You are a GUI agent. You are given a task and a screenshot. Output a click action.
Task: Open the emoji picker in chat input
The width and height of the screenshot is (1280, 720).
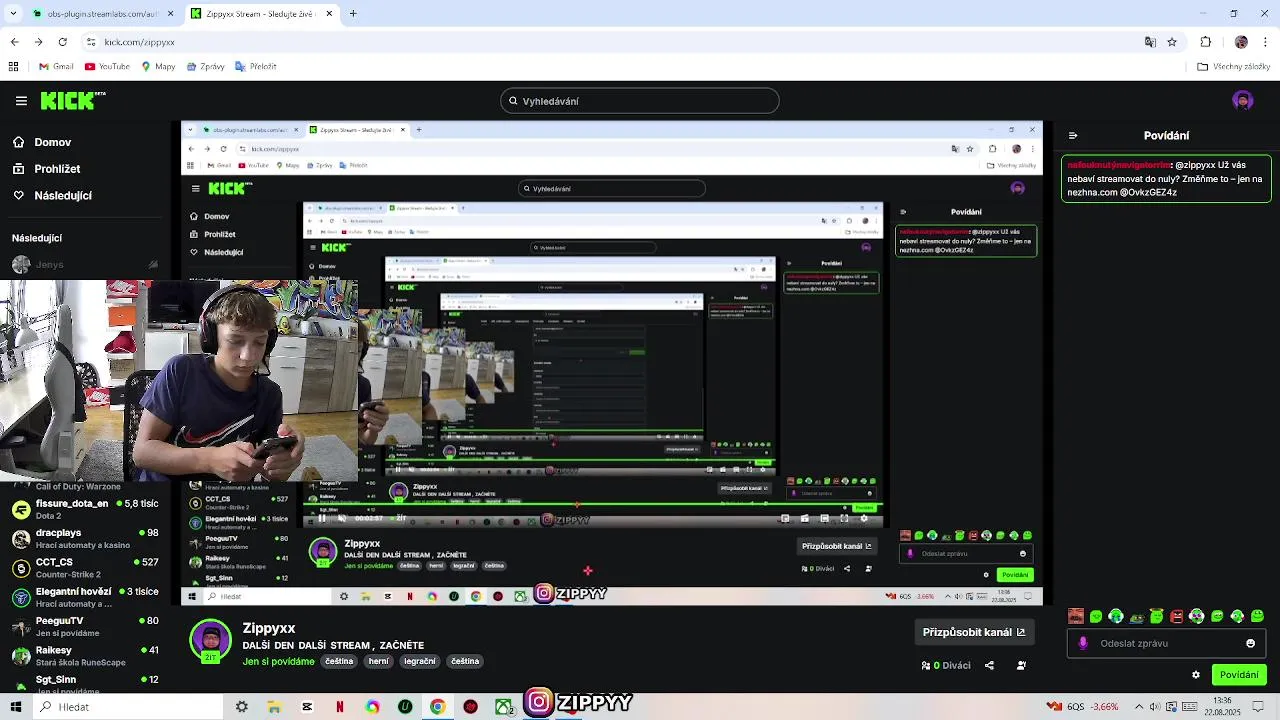click(1250, 643)
